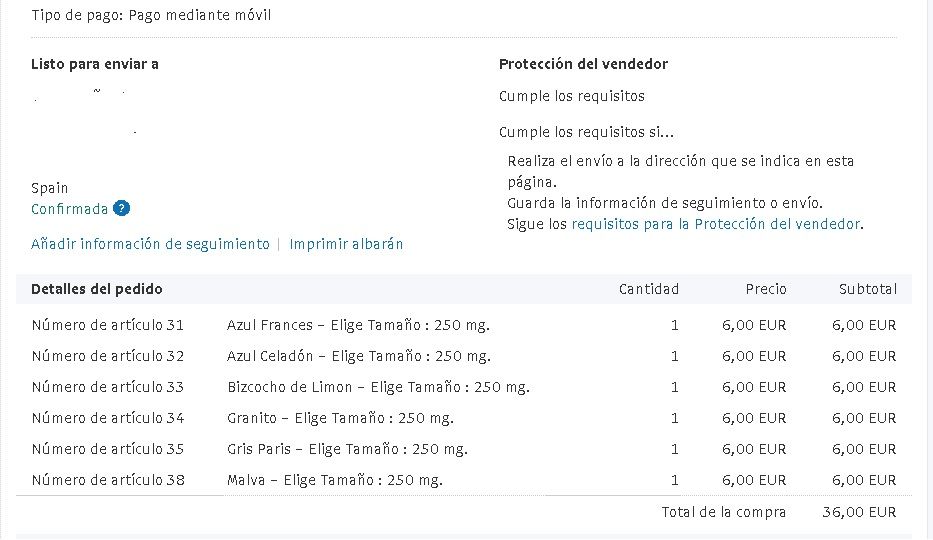The image size is (933, 540).
Task: Click the Granito item description
Action: [x=340, y=418]
